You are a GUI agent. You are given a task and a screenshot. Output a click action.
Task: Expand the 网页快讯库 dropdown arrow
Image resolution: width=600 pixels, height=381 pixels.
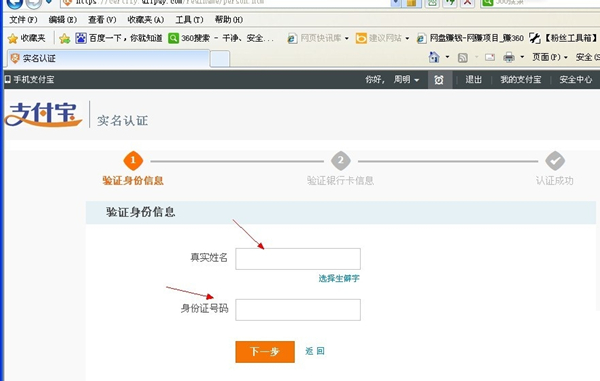click(347, 38)
